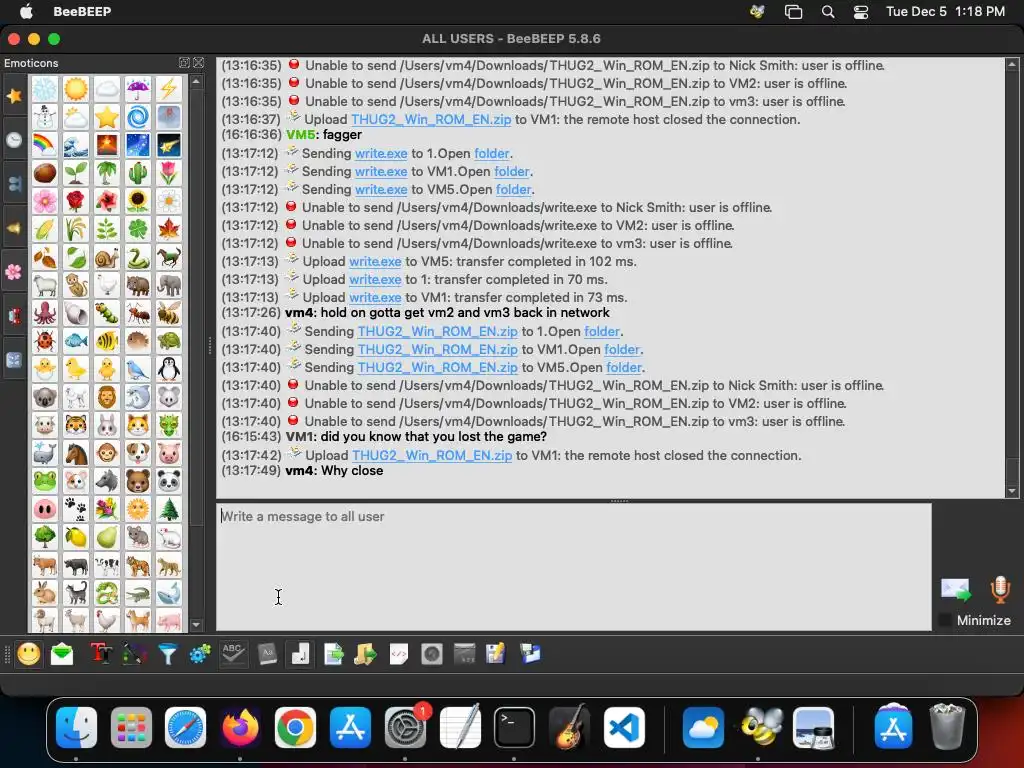Click emoticon list scroll up arrow
The image size is (1024, 768).
(196, 82)
